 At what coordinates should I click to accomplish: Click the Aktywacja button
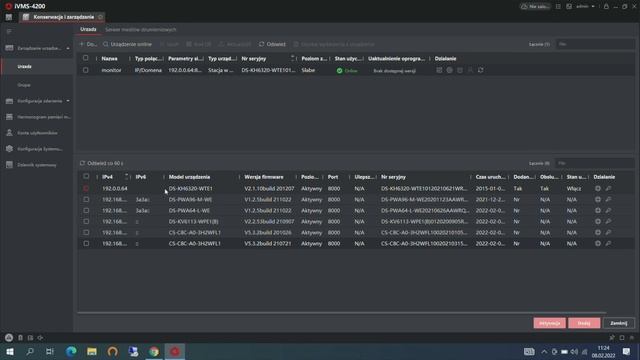[x=549, y=323]
